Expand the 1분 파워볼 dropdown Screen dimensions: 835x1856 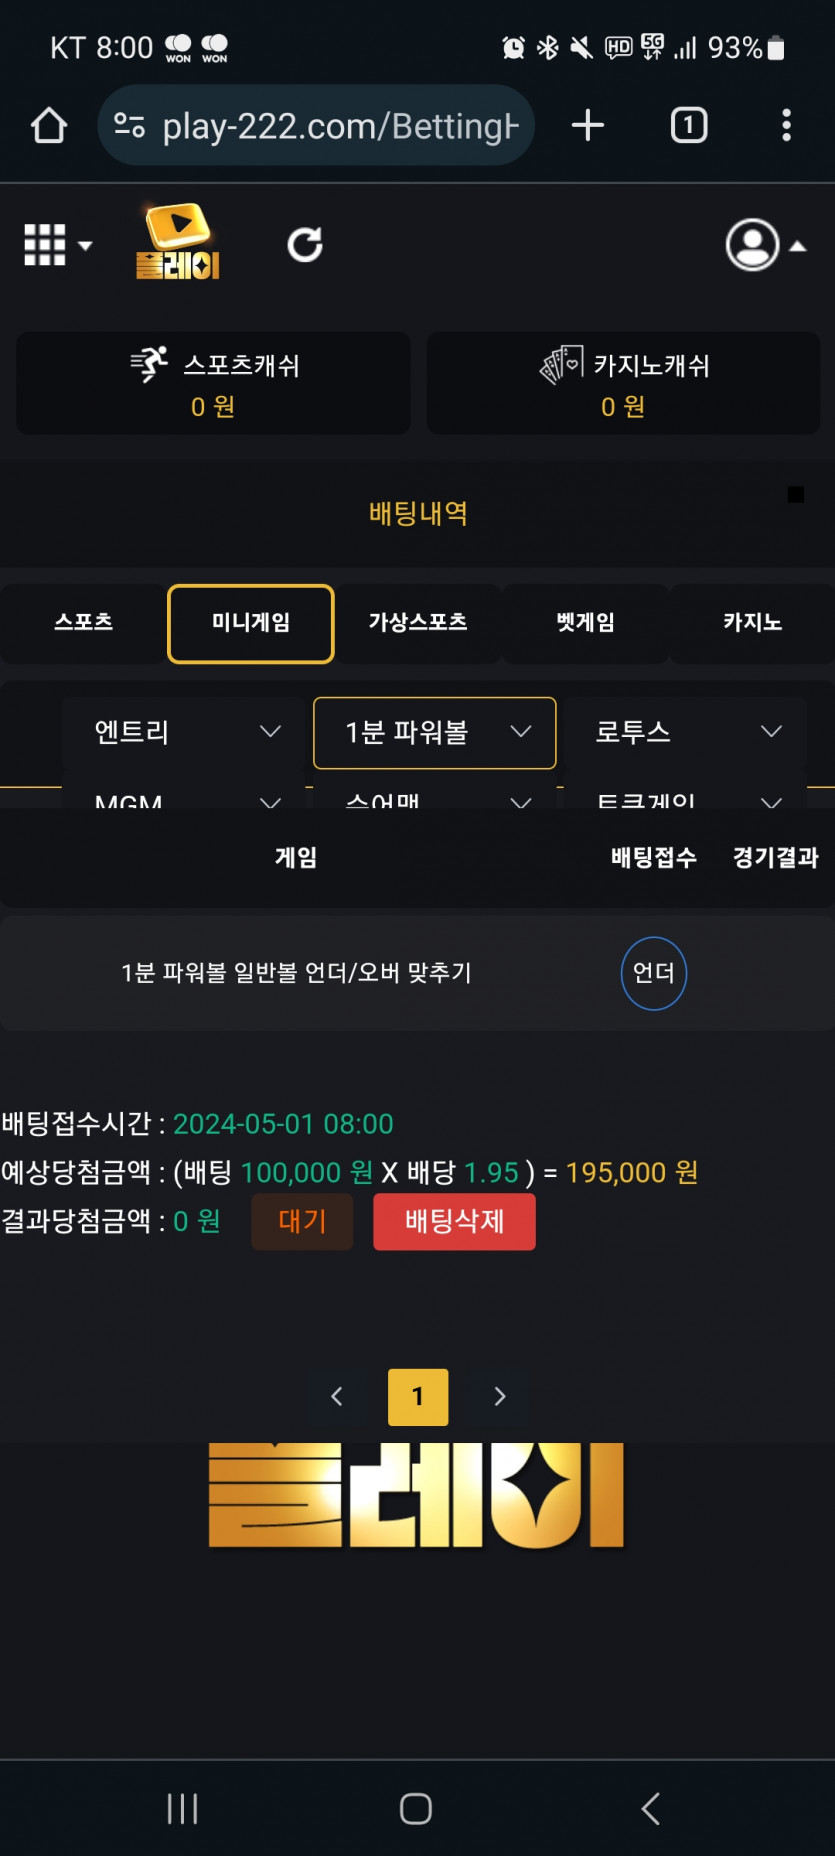435,733
